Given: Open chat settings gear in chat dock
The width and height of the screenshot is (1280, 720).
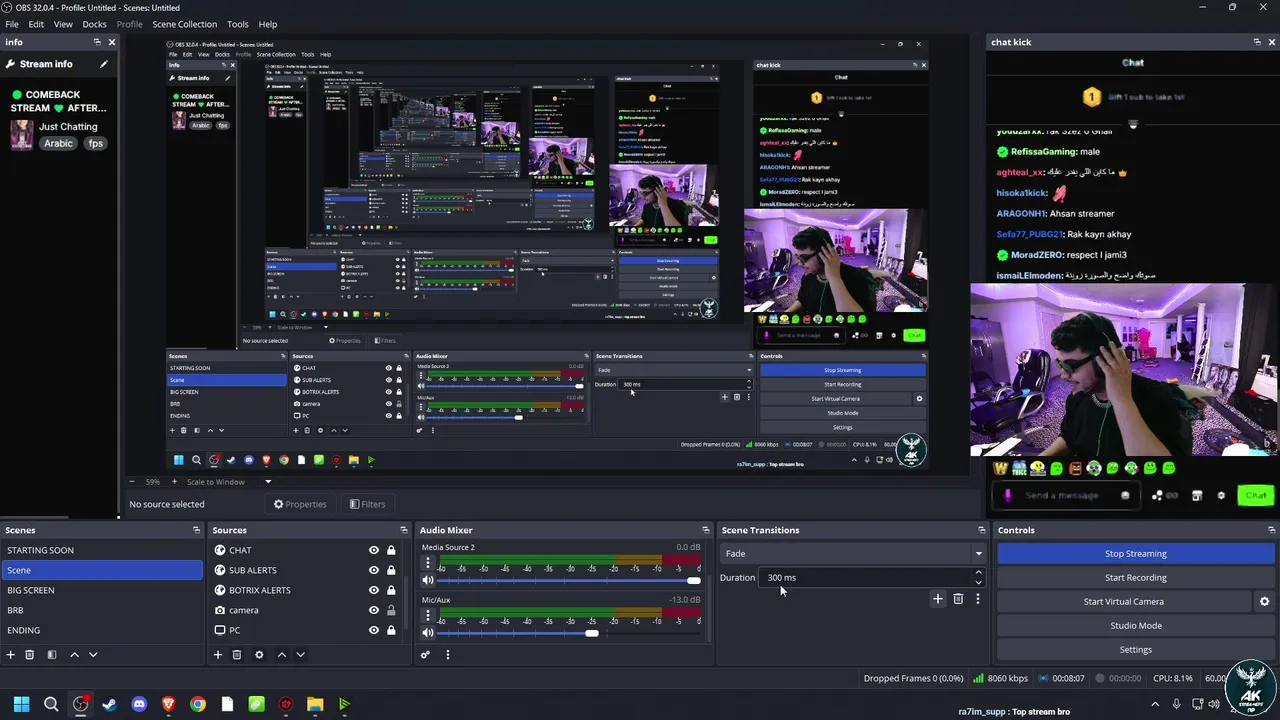Looking at the screenshot, I should click(1221, 495).
